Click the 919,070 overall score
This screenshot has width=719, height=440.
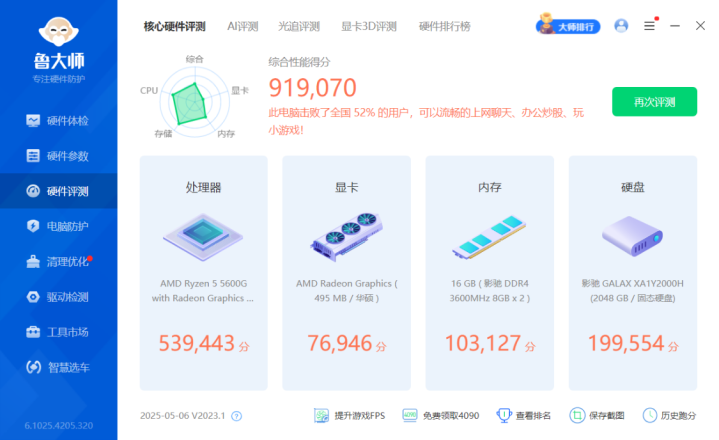313,88
